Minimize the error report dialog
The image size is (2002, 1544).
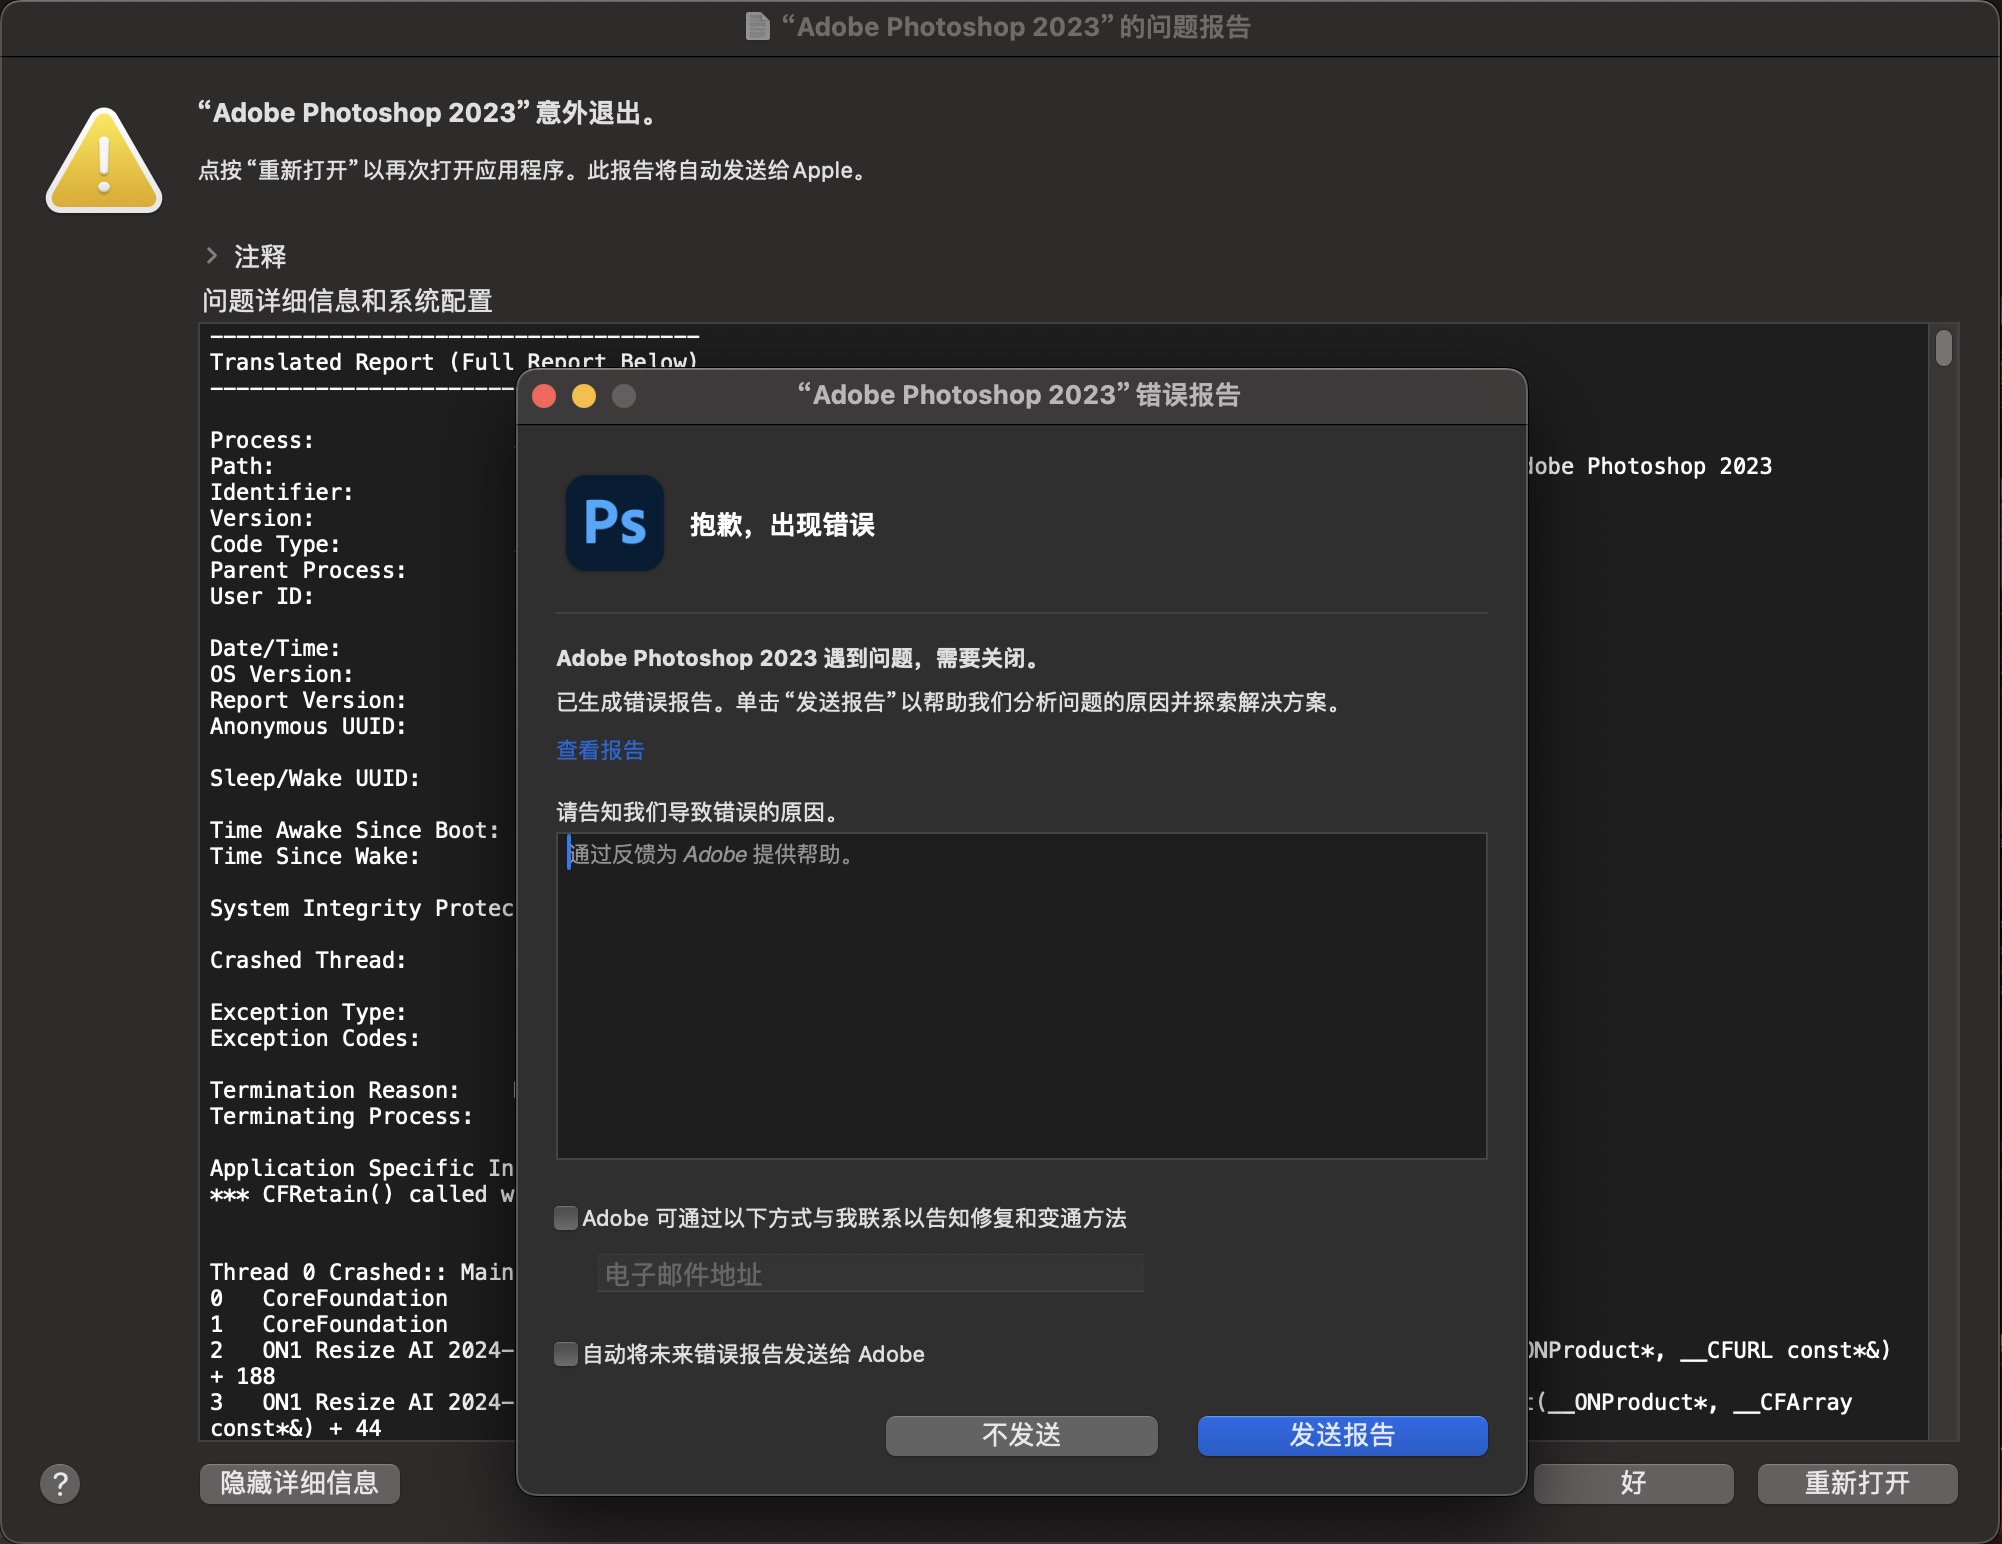tap(584, 396)
